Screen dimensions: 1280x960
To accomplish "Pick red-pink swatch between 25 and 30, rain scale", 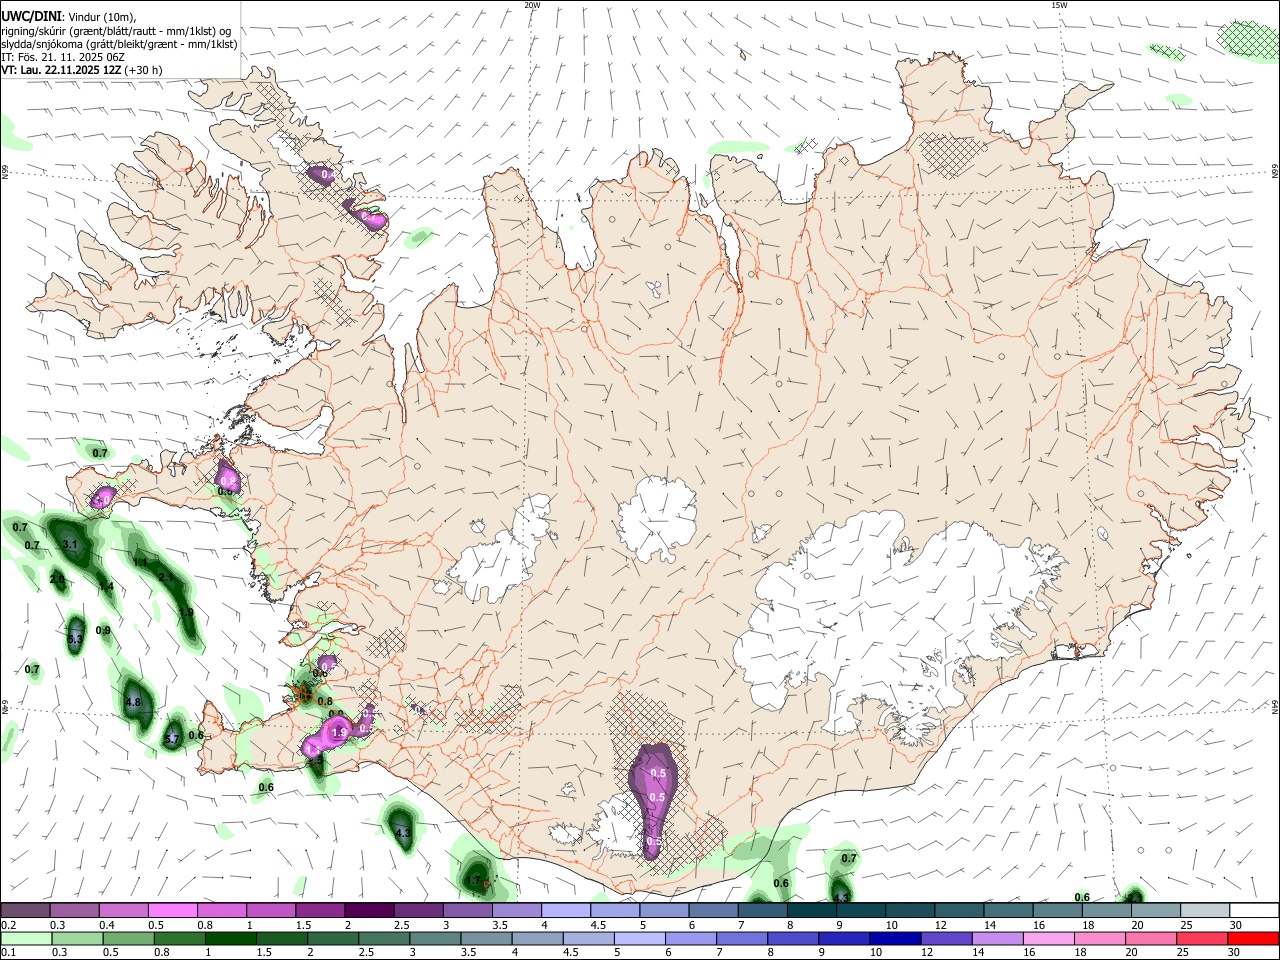I will (x=1202, y=938).
